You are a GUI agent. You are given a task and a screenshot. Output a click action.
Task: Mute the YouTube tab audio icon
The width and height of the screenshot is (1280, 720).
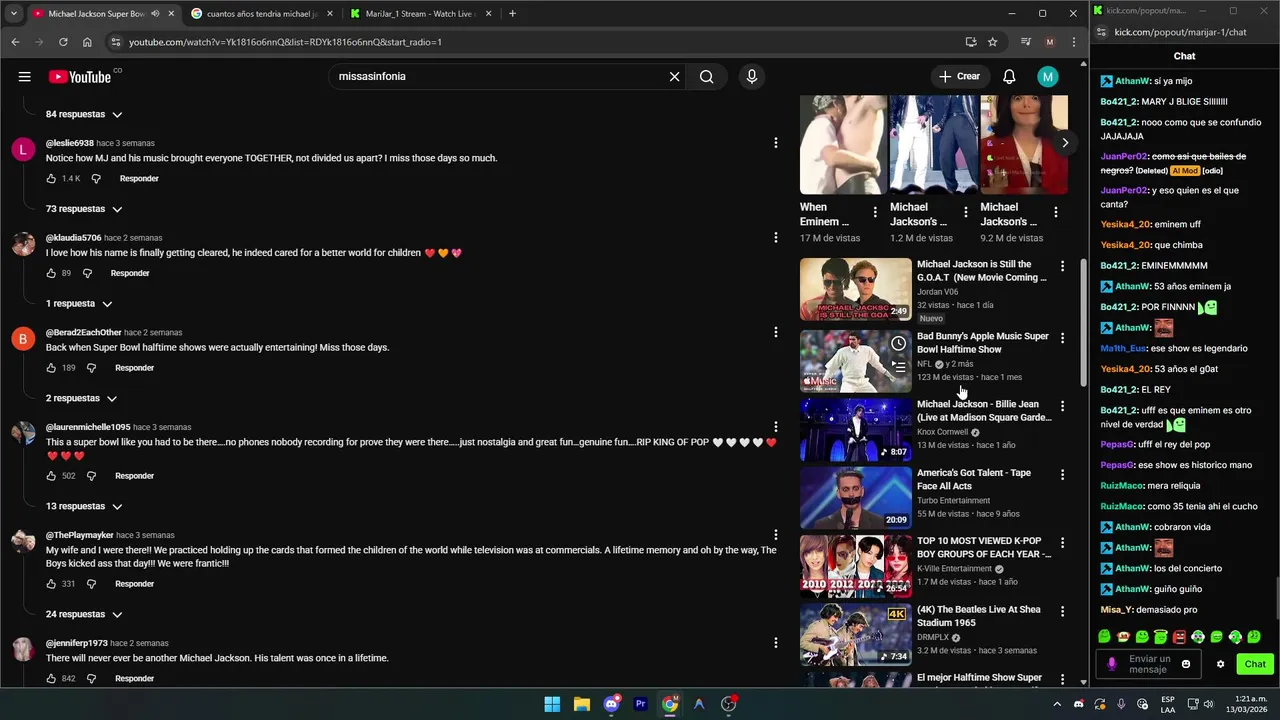(x=155, y=14)
